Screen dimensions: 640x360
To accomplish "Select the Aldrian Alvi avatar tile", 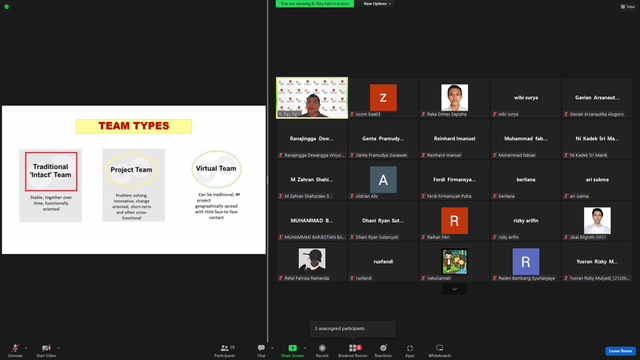I will click(x=383, y=180).
